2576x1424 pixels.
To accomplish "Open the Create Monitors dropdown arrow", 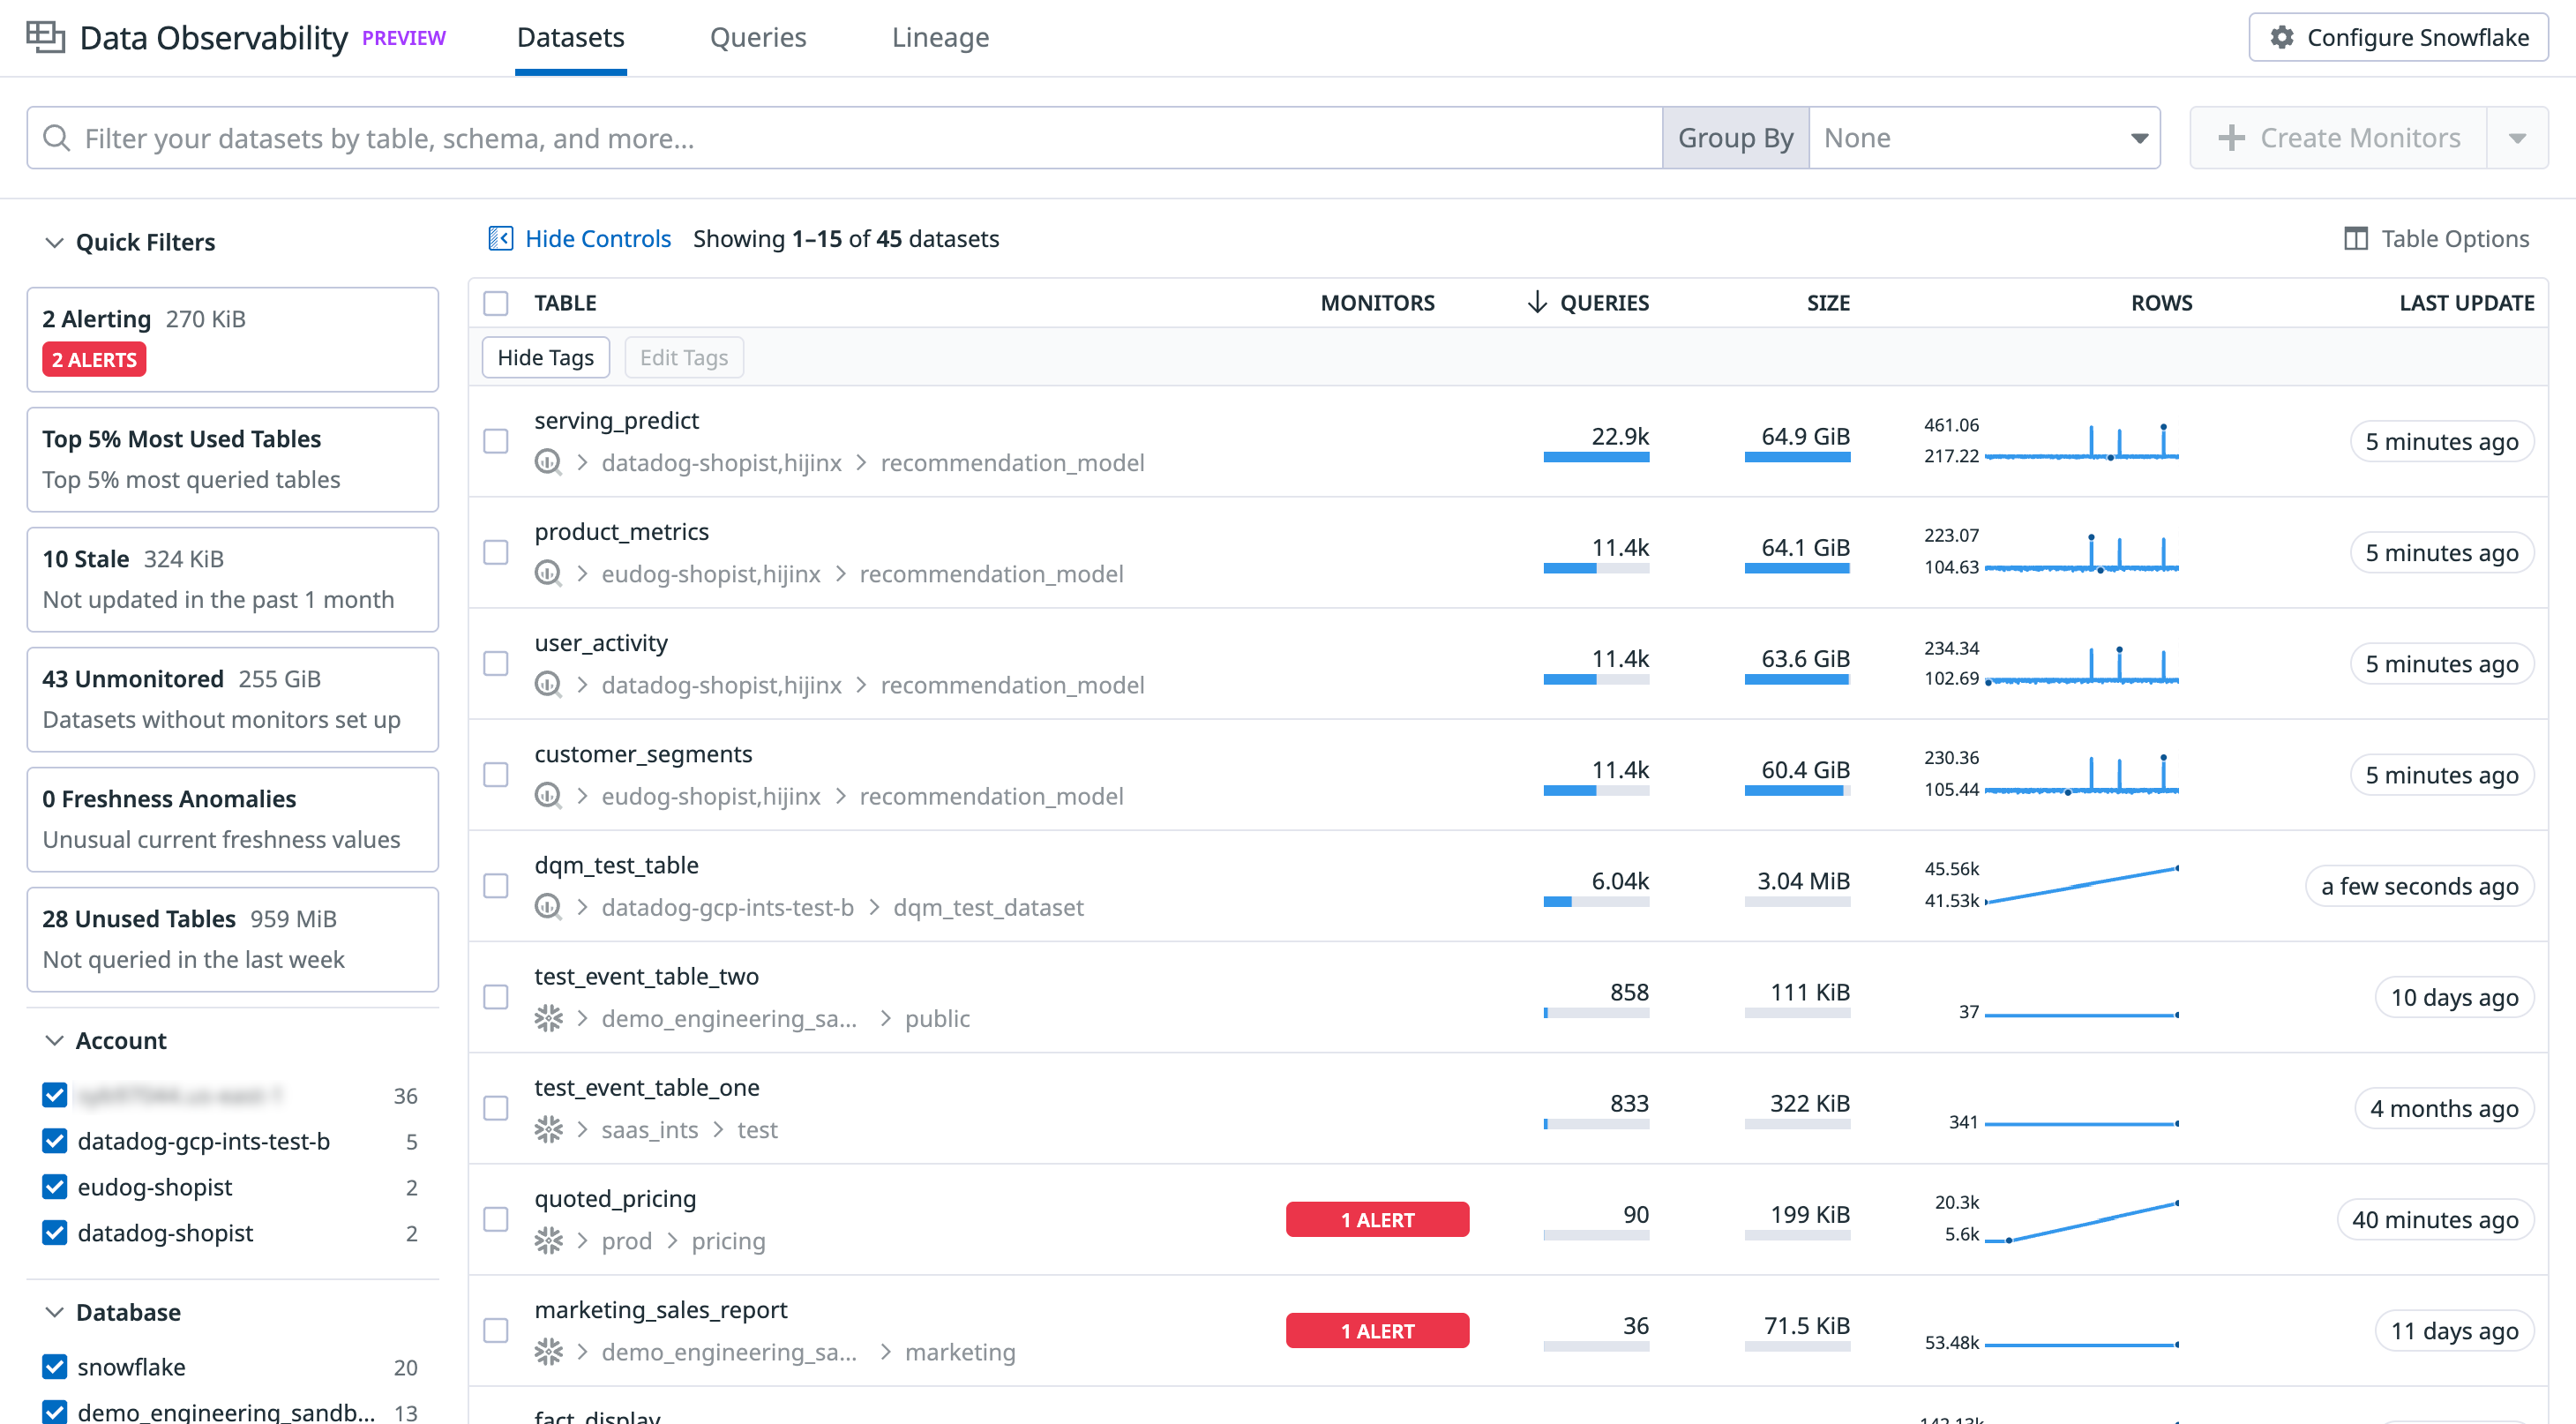I will coord(2517,138).
